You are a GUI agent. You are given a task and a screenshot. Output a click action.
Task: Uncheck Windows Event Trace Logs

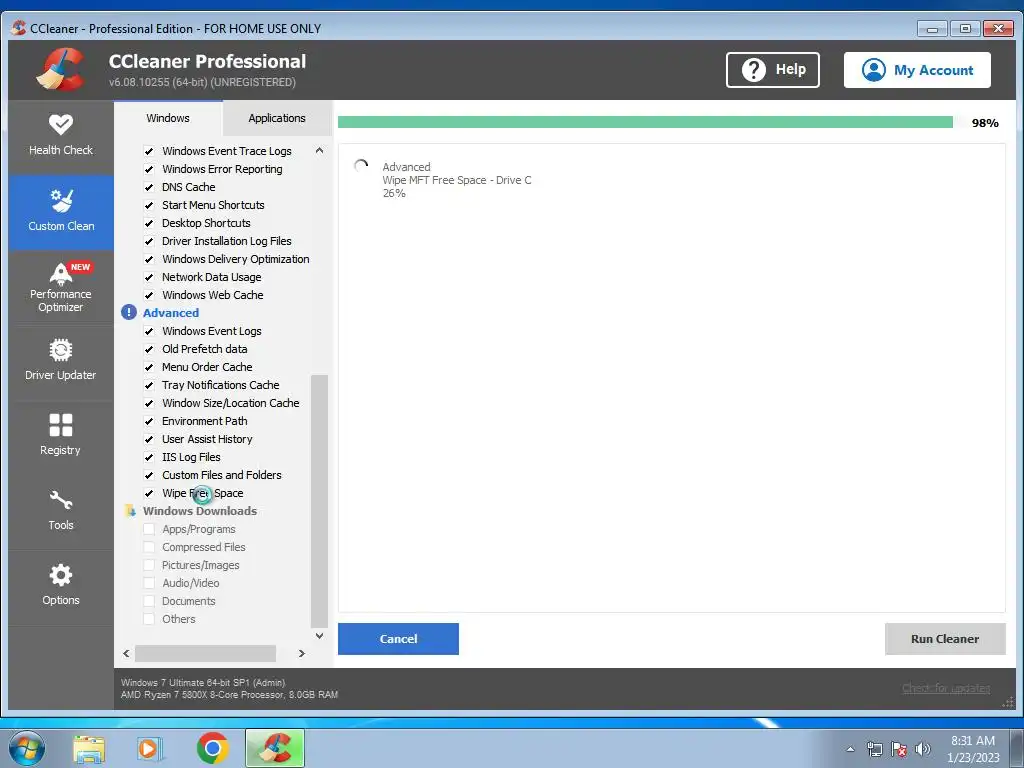(149, 151)
